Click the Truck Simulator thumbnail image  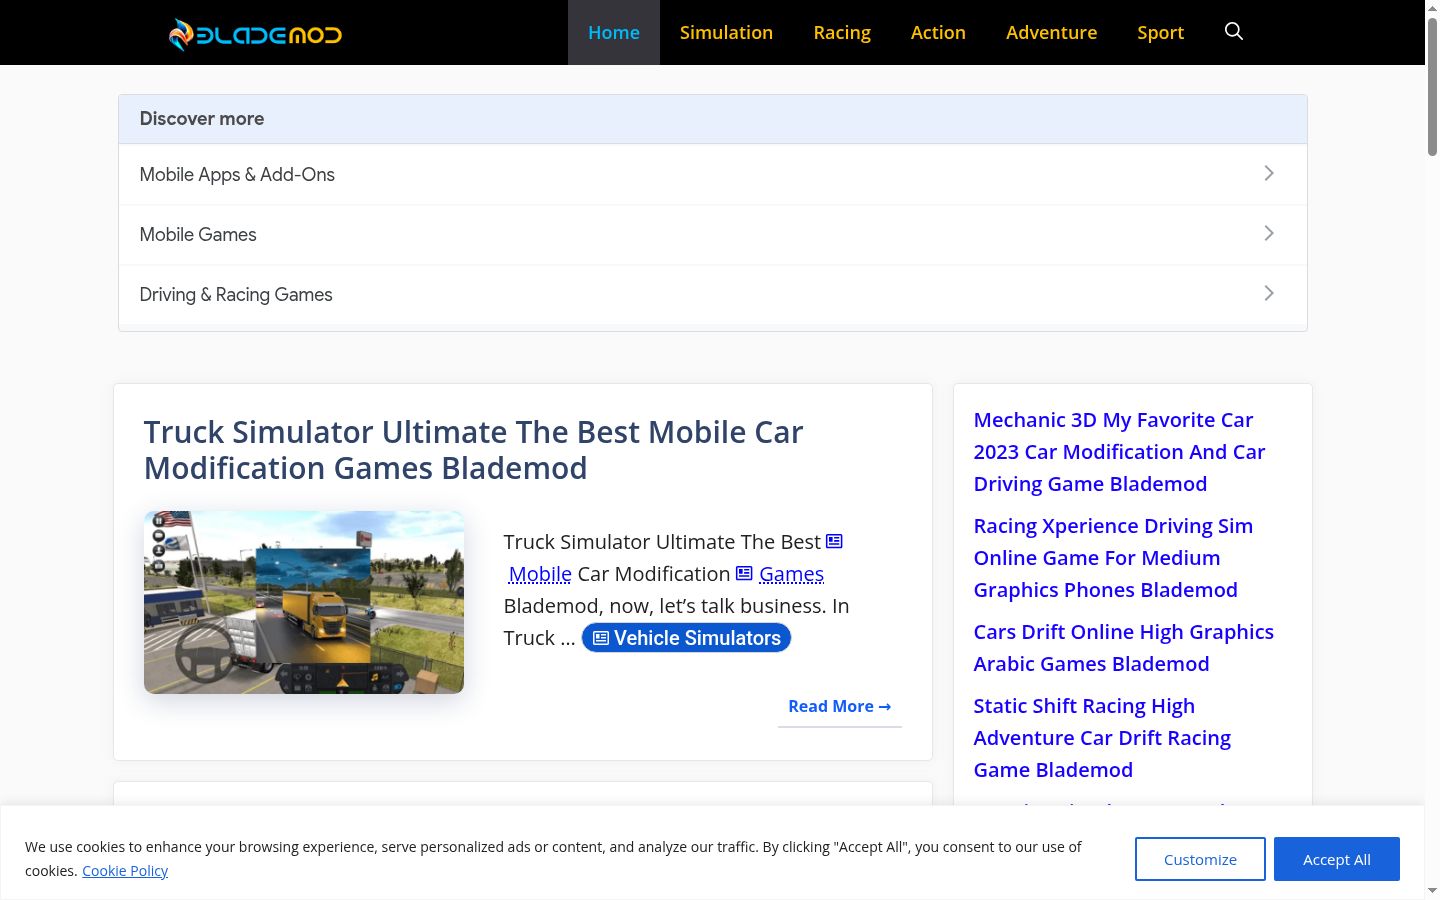[304, 602]
